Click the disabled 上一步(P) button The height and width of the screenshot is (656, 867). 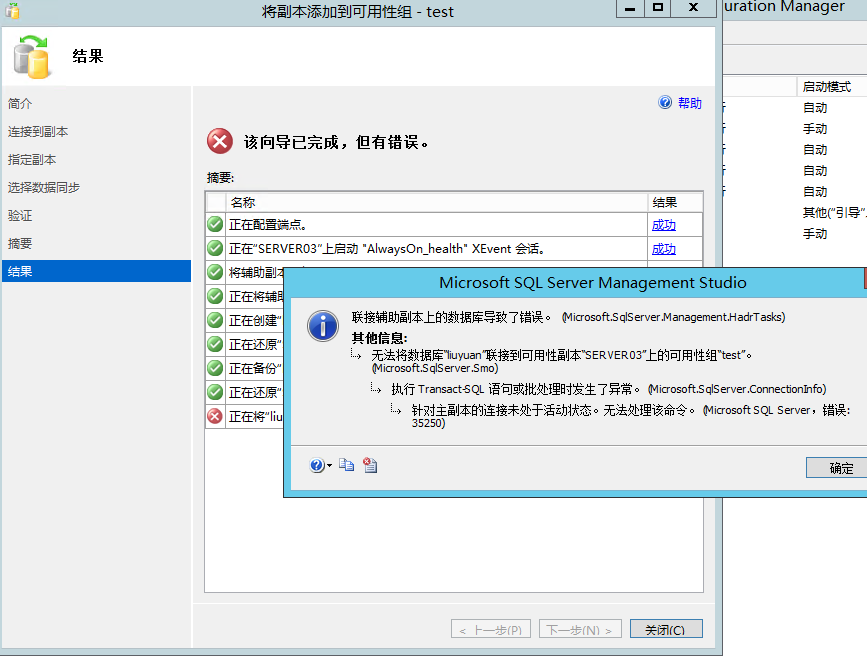491,629
